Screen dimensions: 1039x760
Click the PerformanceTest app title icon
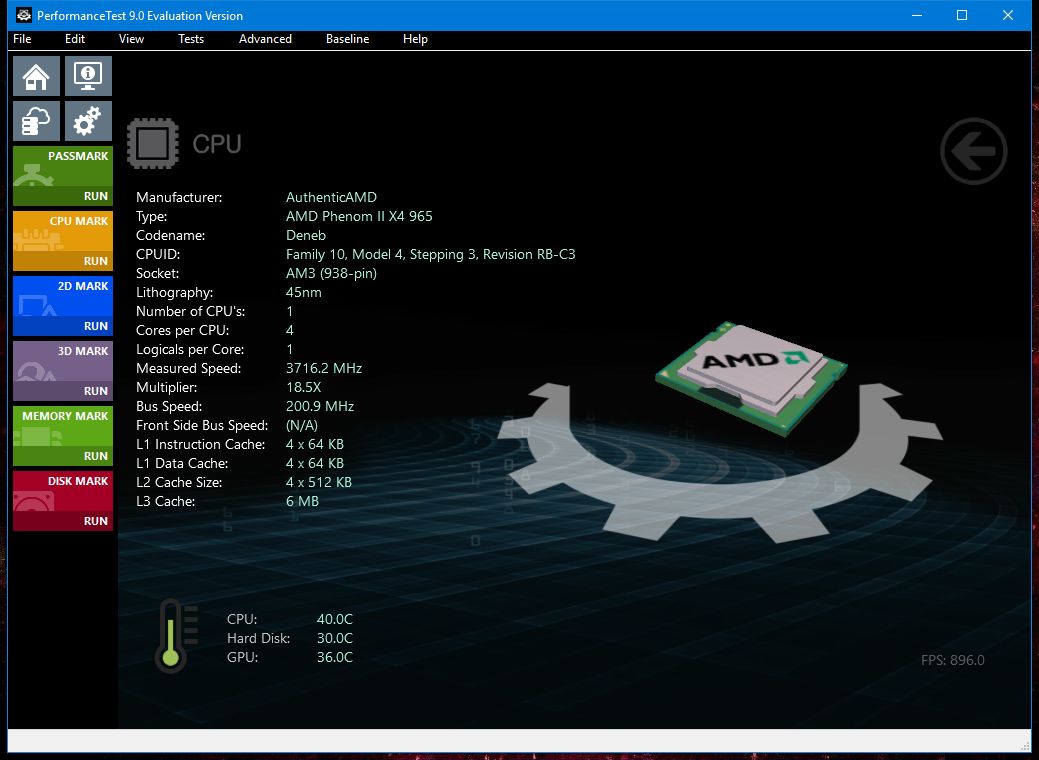(24, 15)
